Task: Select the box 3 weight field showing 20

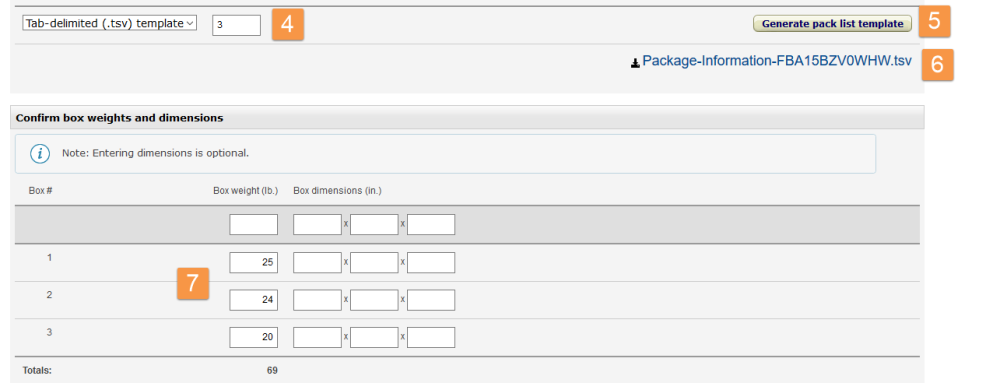Action: (x=254, y=338)
